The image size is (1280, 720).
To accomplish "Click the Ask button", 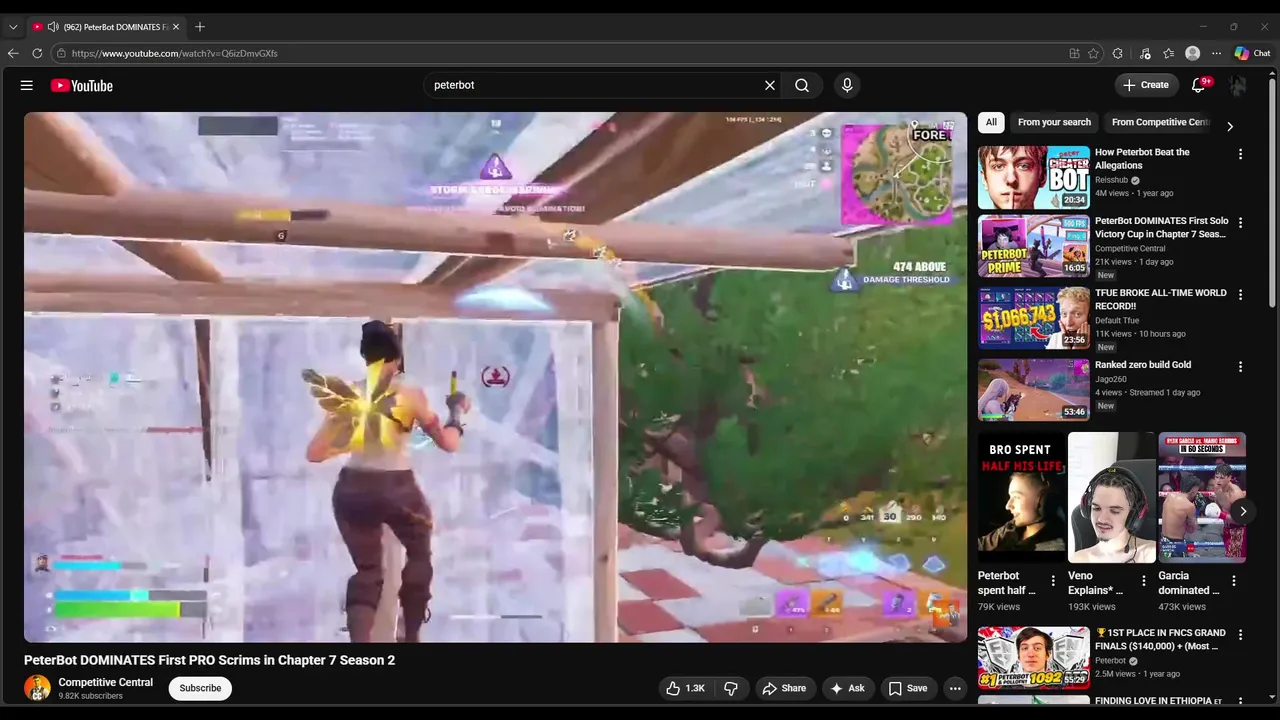I will tap(848, 688).
